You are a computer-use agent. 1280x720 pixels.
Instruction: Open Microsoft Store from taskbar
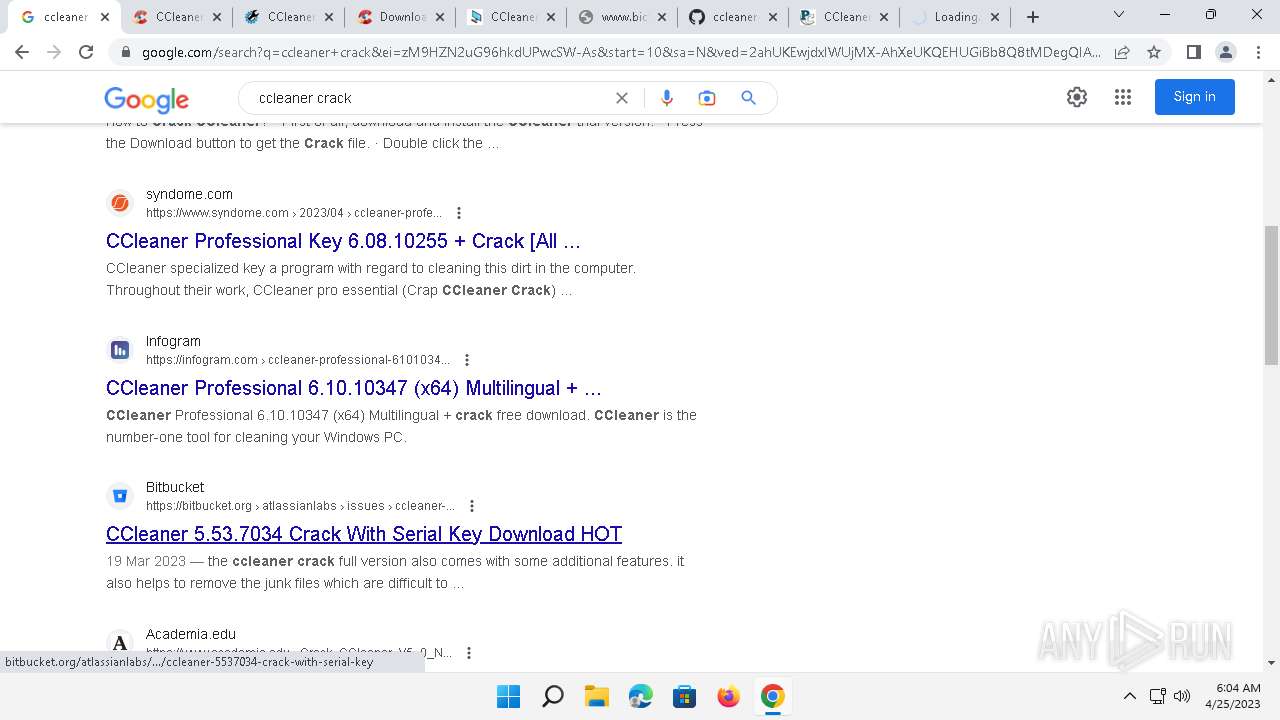[684, 696]
